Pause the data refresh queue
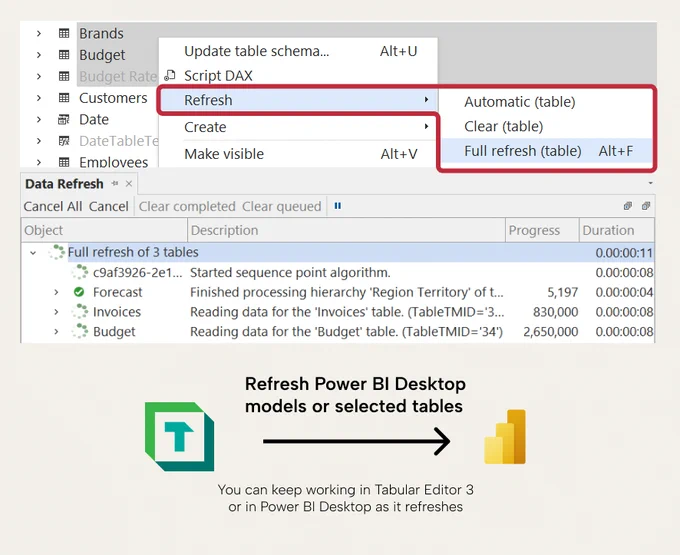 [x=338, y=206]
